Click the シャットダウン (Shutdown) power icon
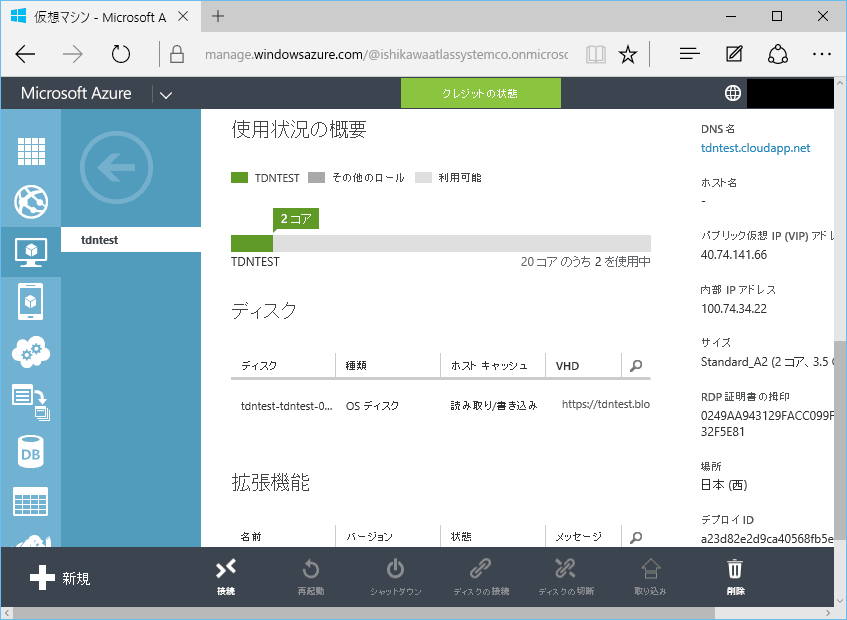Image resolution: width=847 pixels, height=620 pixels. pos(395,569)
